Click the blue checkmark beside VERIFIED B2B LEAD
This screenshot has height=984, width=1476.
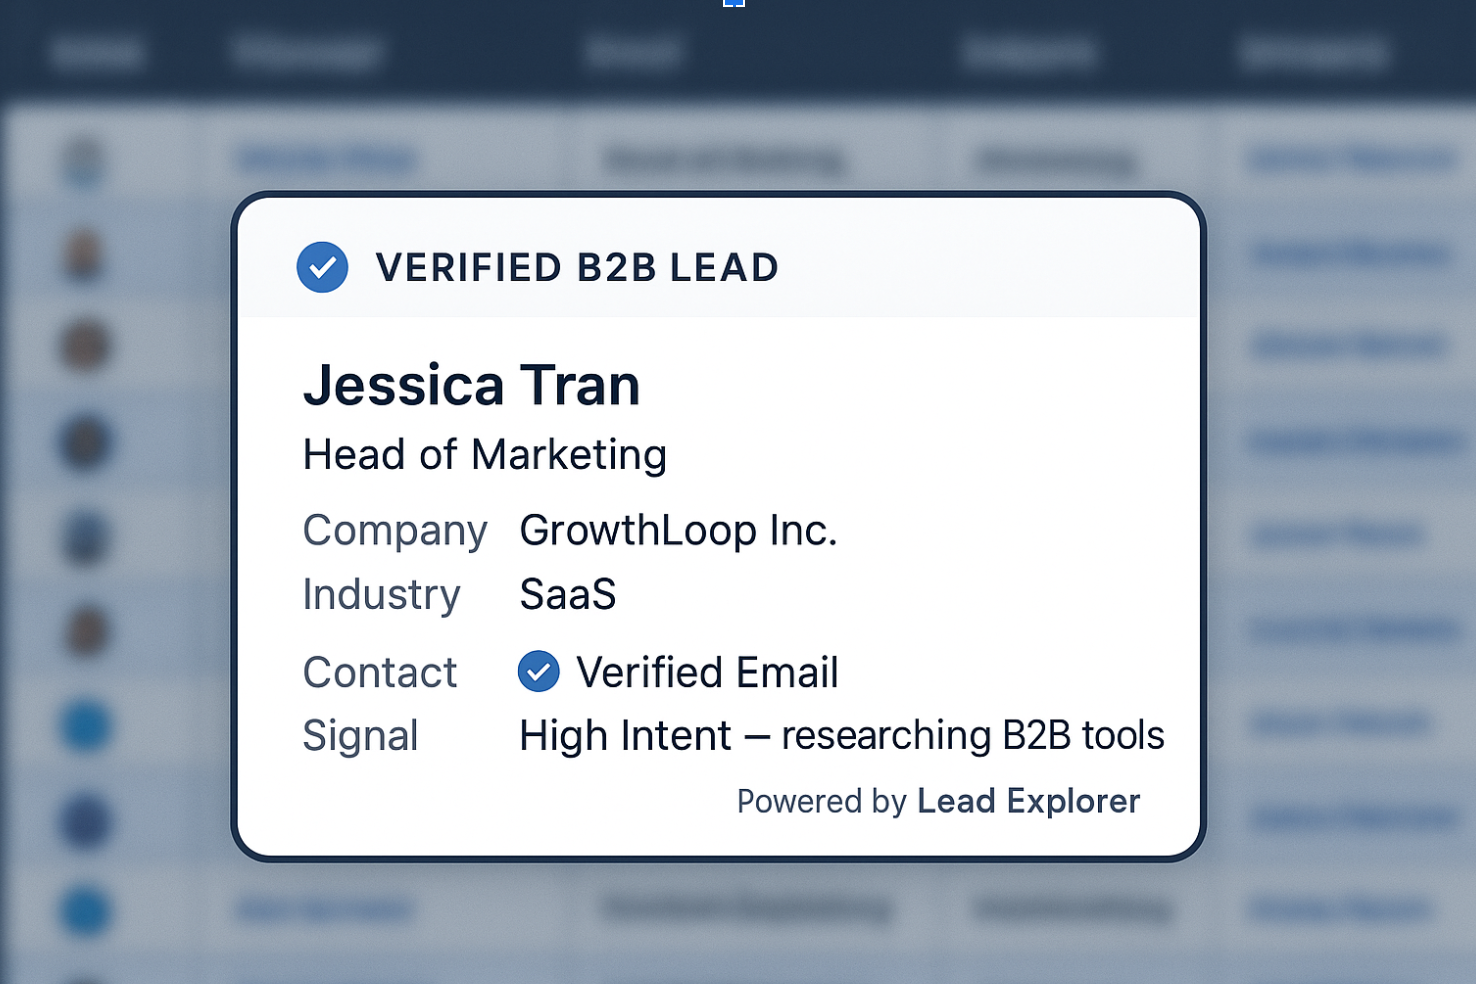tap(322, 267)
